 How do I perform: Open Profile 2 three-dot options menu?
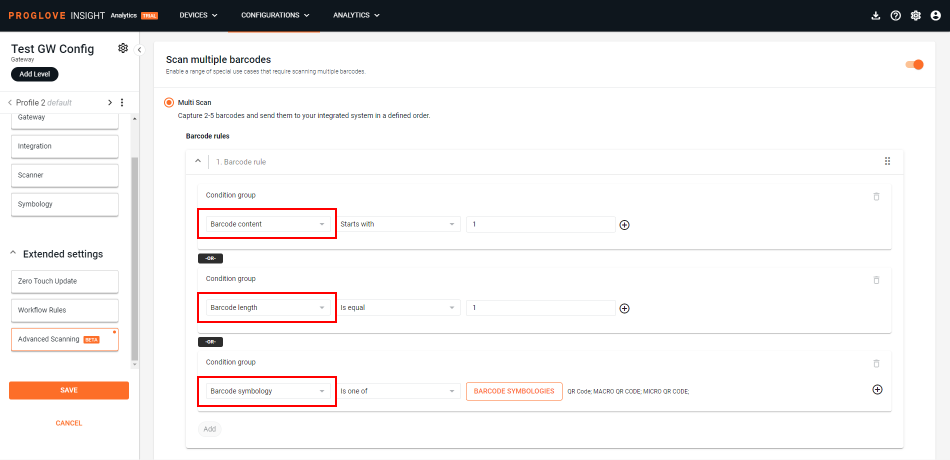[x=122, y=102]
